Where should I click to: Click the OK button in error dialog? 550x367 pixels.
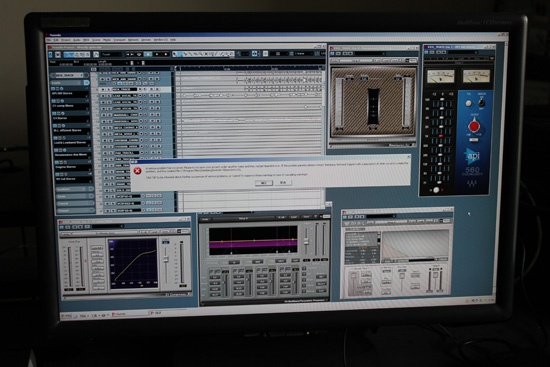[x=264, y=183]
